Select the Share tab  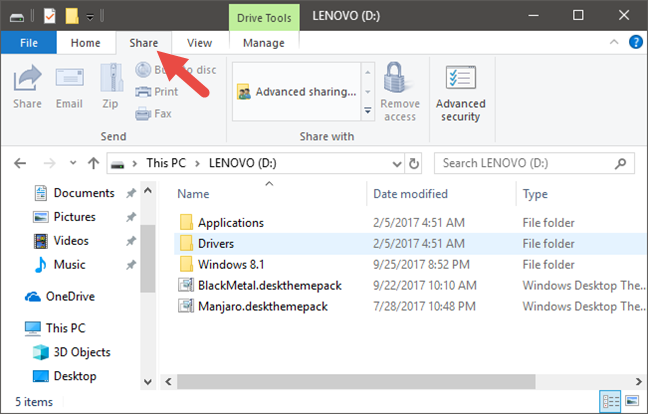pyautogui.click(x=143, y=43)
